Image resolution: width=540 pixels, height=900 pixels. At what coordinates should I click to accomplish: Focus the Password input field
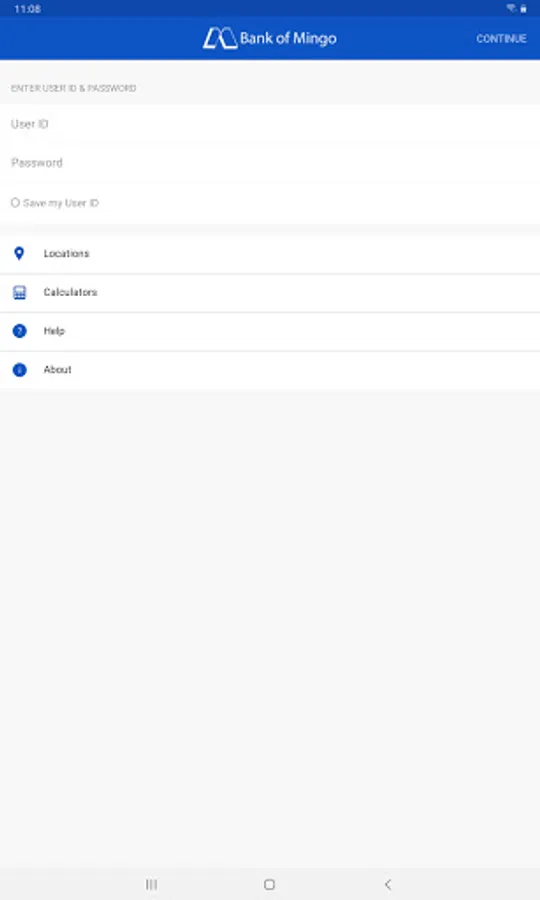coord(270,163)
